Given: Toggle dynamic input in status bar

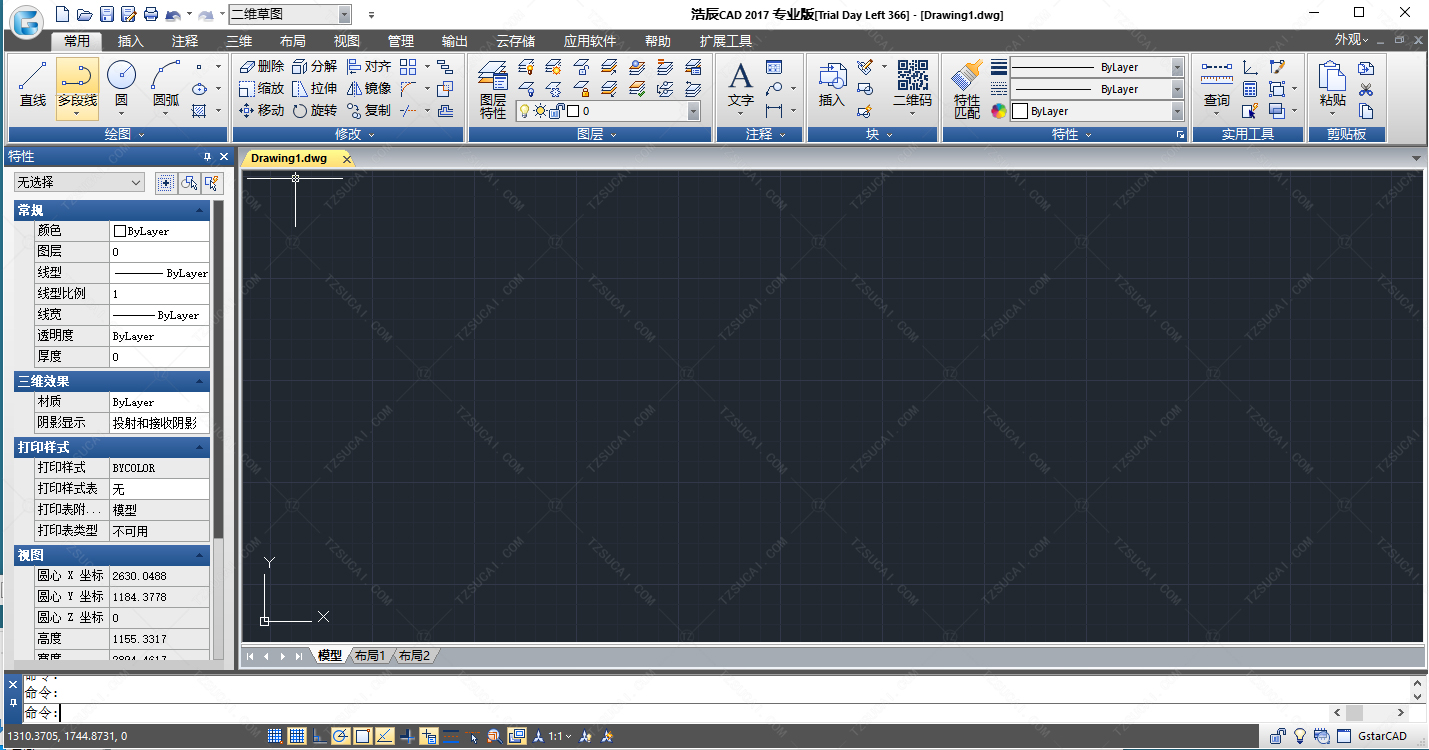Looking at the screenshot, I should 429,737.
